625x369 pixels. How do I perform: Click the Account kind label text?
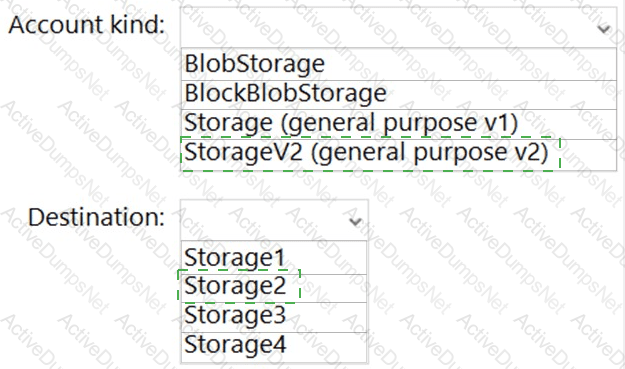[x=86, y=25]
